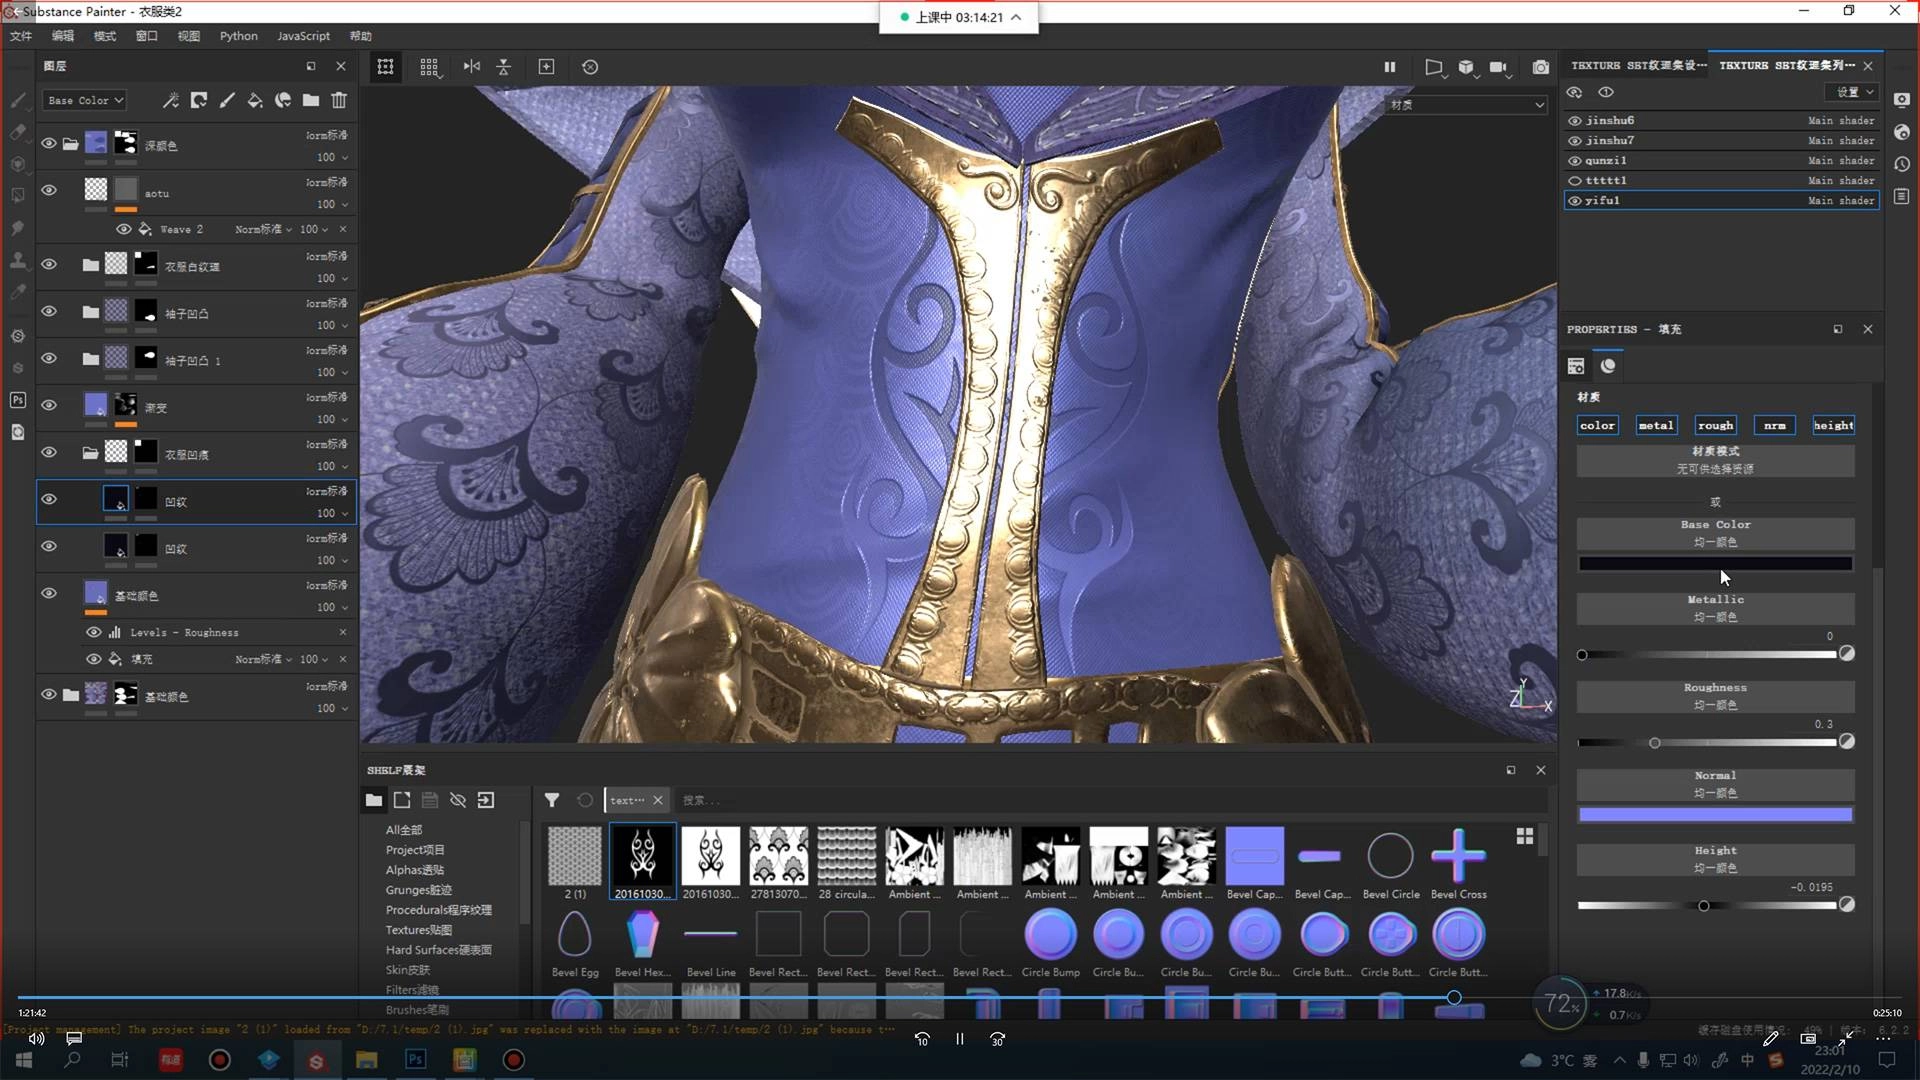Delete the layer using the trash icon
The image size is (1920, 1080).
(x=339, y=100)
